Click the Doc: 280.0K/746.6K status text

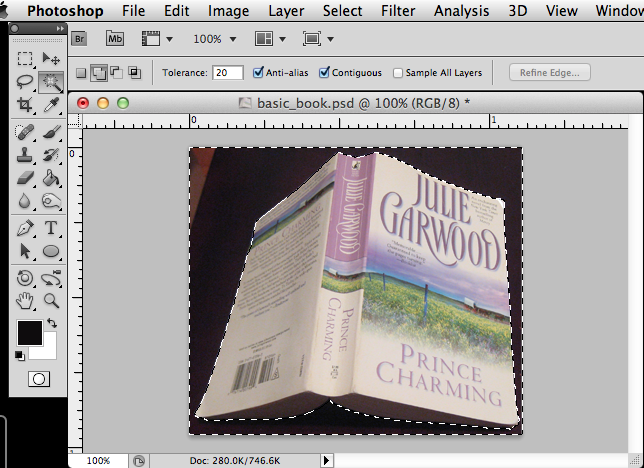pos(235,461)
